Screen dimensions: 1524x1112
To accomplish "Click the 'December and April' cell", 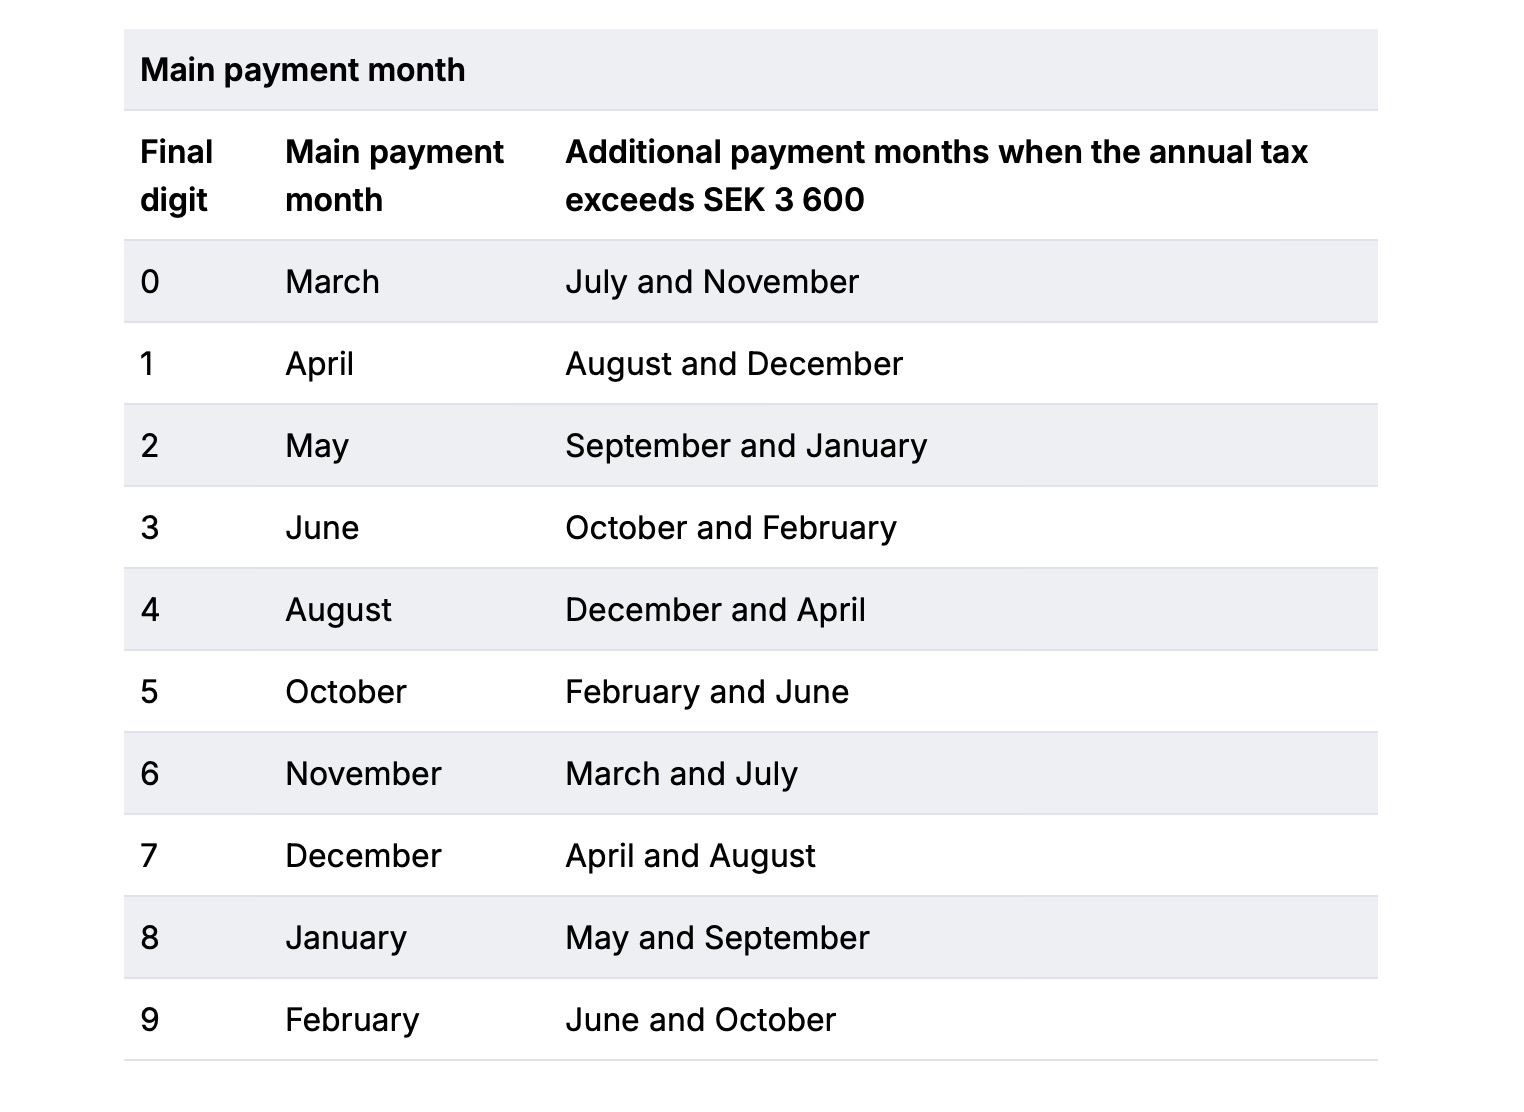I will click(715, 610).
